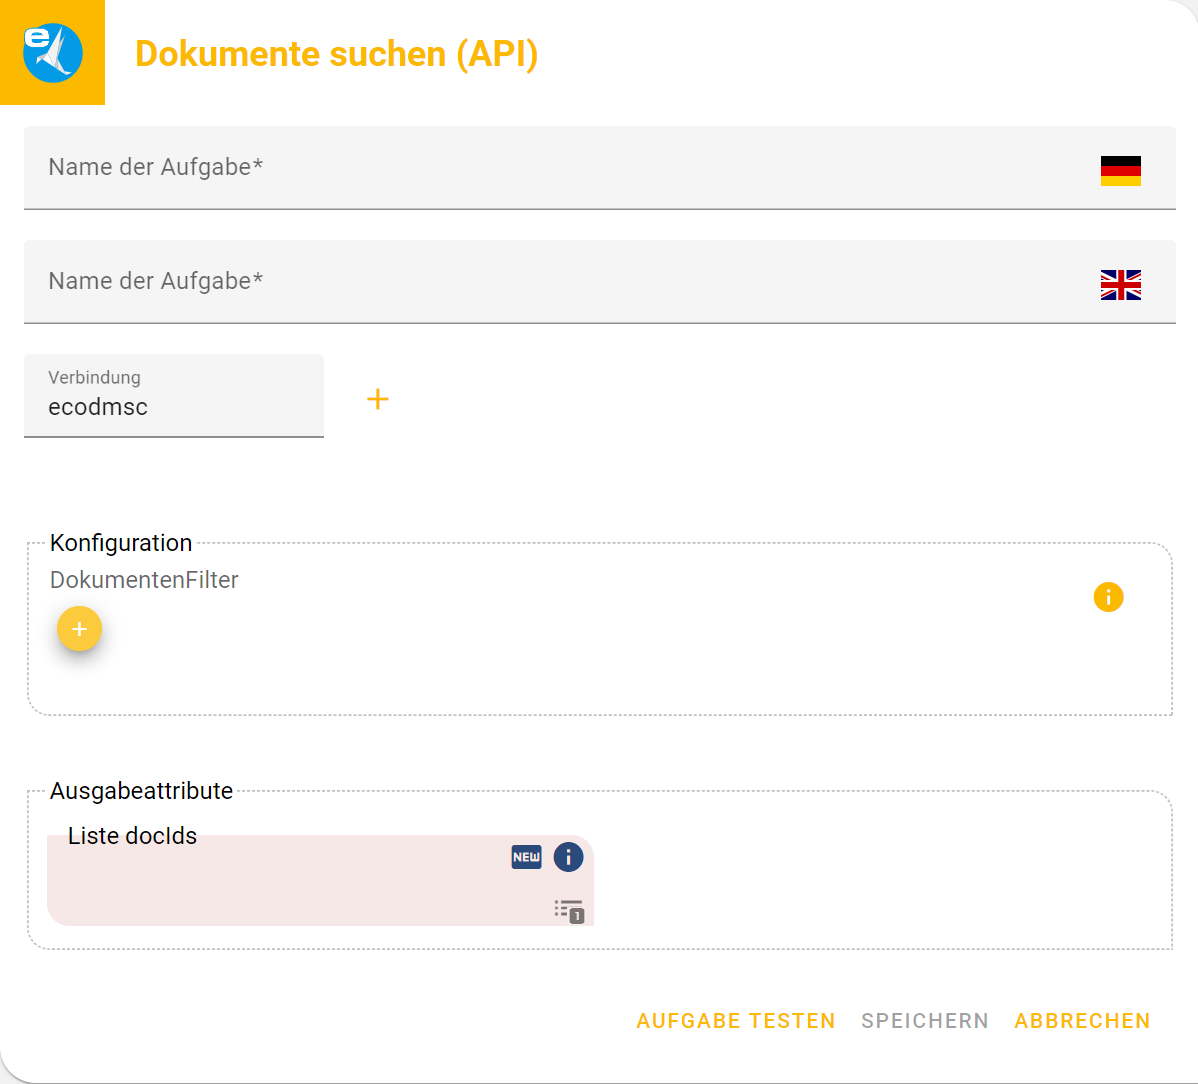Click the German flag icon
The height and width of the screenshot is (1084, 1198).
(x=1120, y=171)
